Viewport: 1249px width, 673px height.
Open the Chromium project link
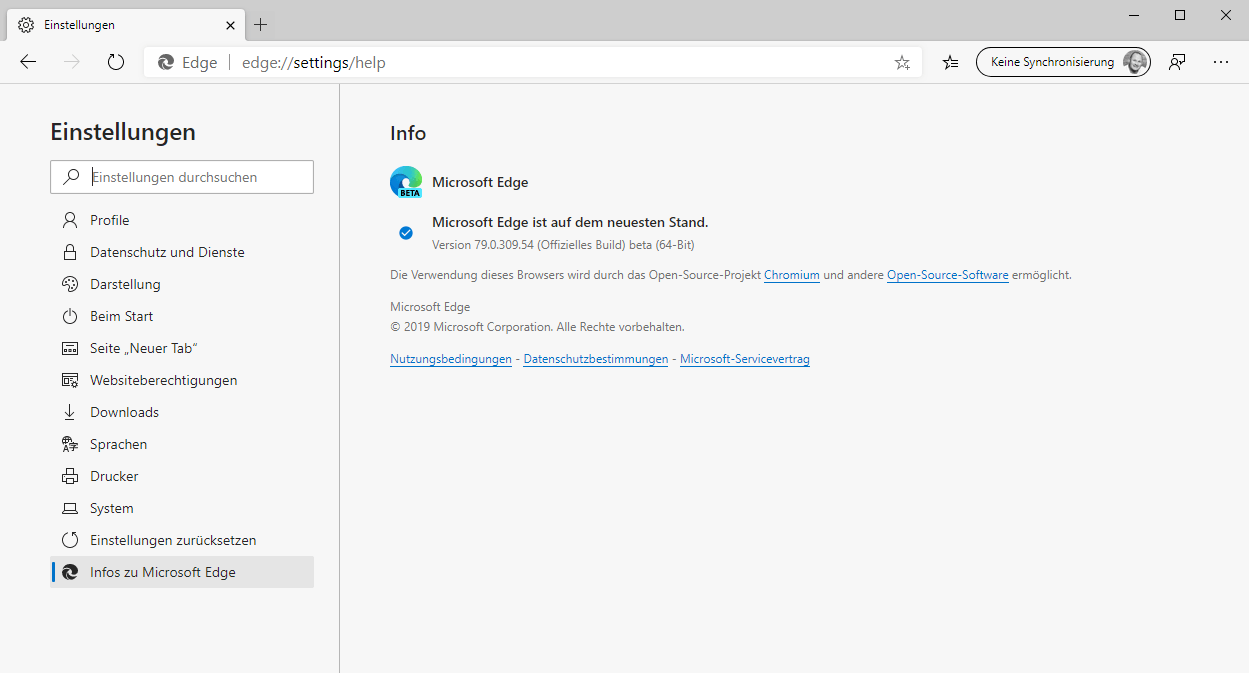pyautogui.click(x=791, y=275)
